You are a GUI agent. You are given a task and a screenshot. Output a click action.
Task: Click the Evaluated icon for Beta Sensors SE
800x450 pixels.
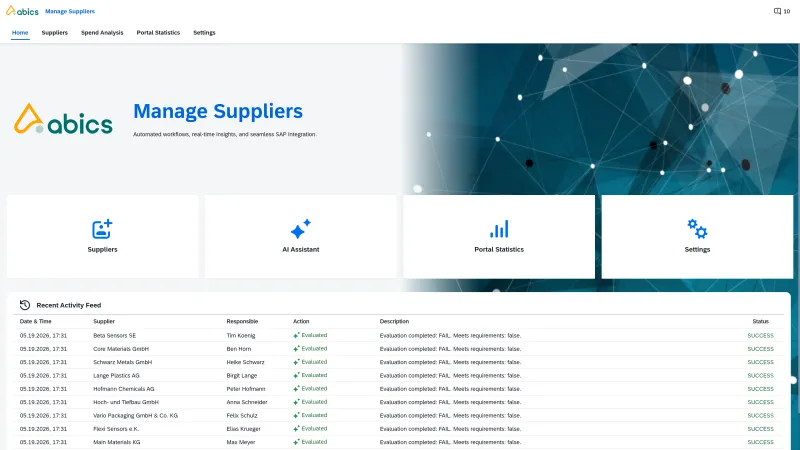[x=296, y=335]
